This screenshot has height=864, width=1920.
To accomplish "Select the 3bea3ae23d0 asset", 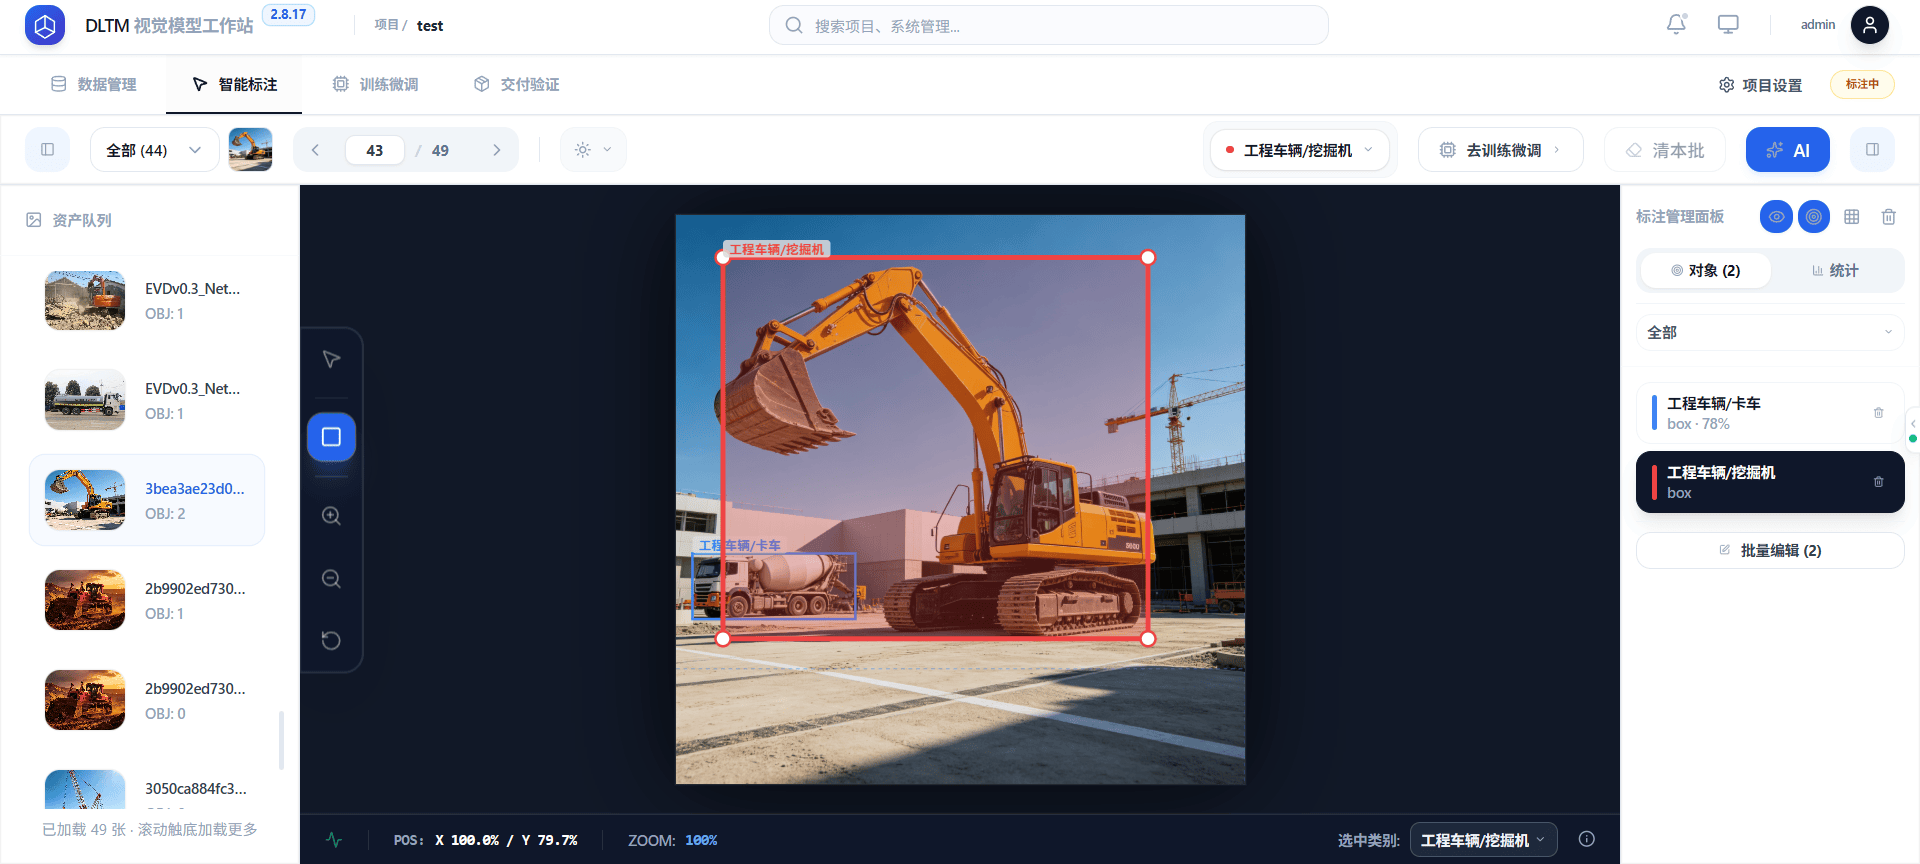I will 148,500.
